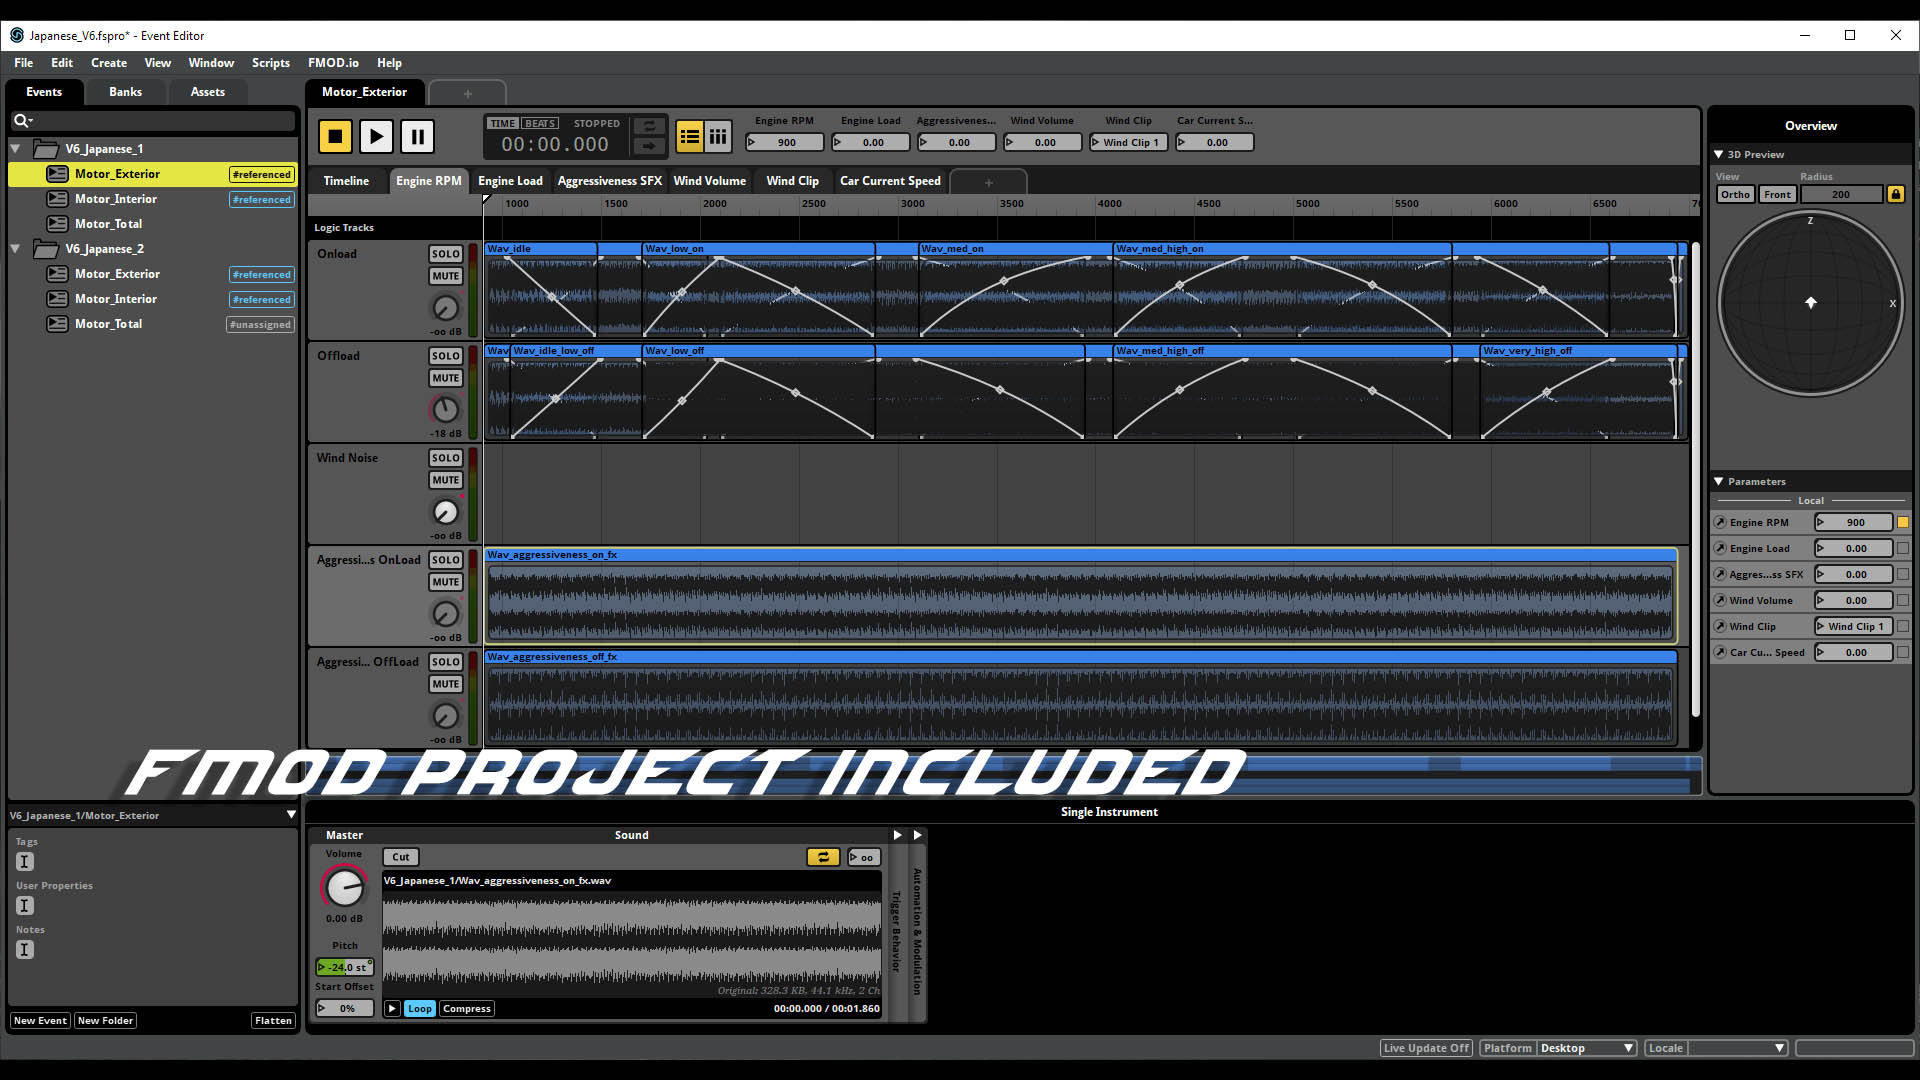The height and width of the screenshot is (1080, 1920).
Task: Mute the Wind Noise track
Action: coord(445,480)
